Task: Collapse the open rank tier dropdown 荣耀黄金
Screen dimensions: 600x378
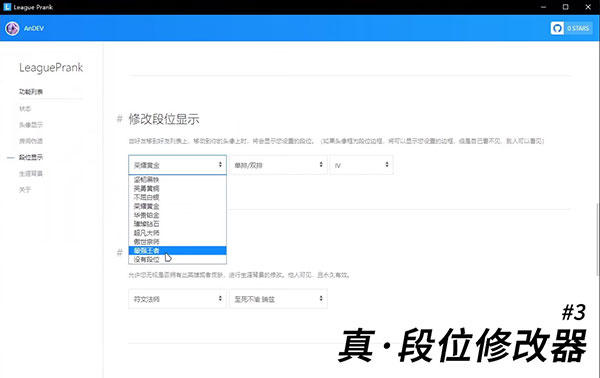Action: tap(178, 165)
